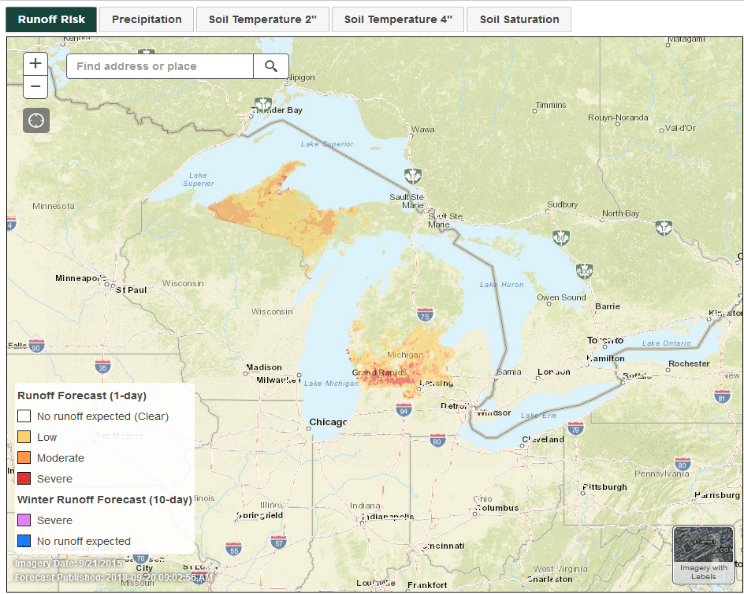The height and width of the screenshot is (594, 744).
Task: Select the Soil Saturation tab
Action: pos(519,20)
